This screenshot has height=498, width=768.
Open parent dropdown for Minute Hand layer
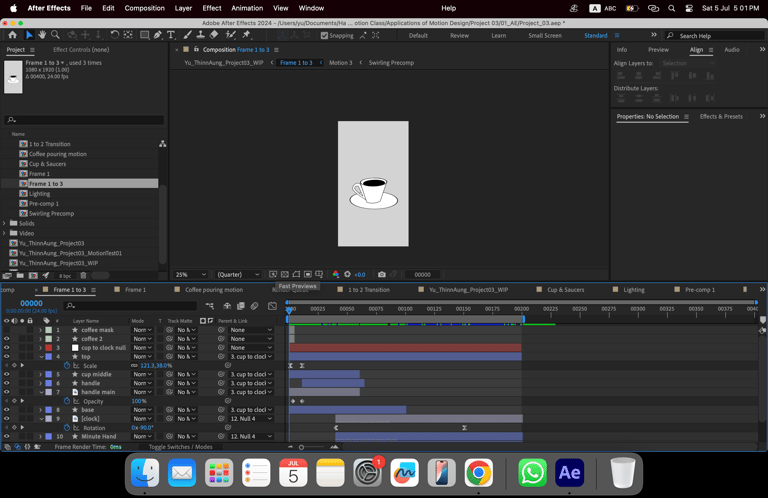coord(251,436)
